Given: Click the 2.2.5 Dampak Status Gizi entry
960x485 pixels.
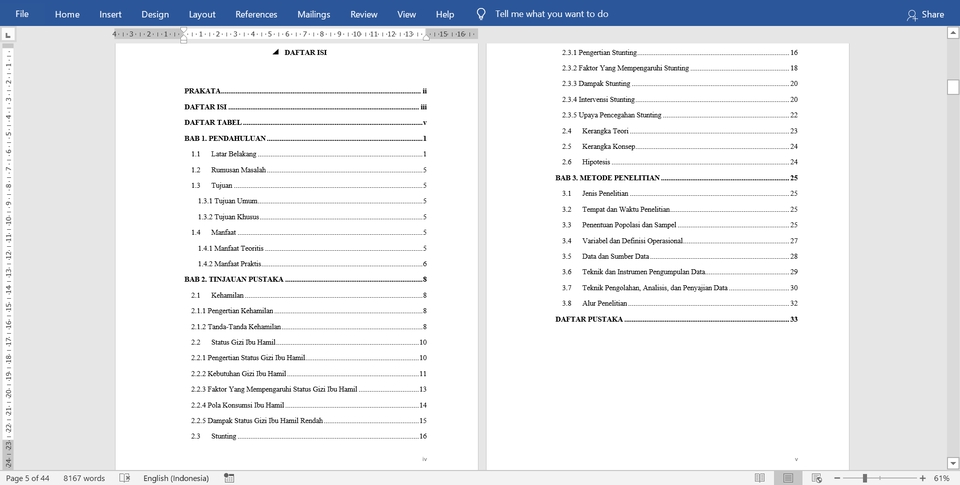Looking at the screenshot, I should point(309,421).
